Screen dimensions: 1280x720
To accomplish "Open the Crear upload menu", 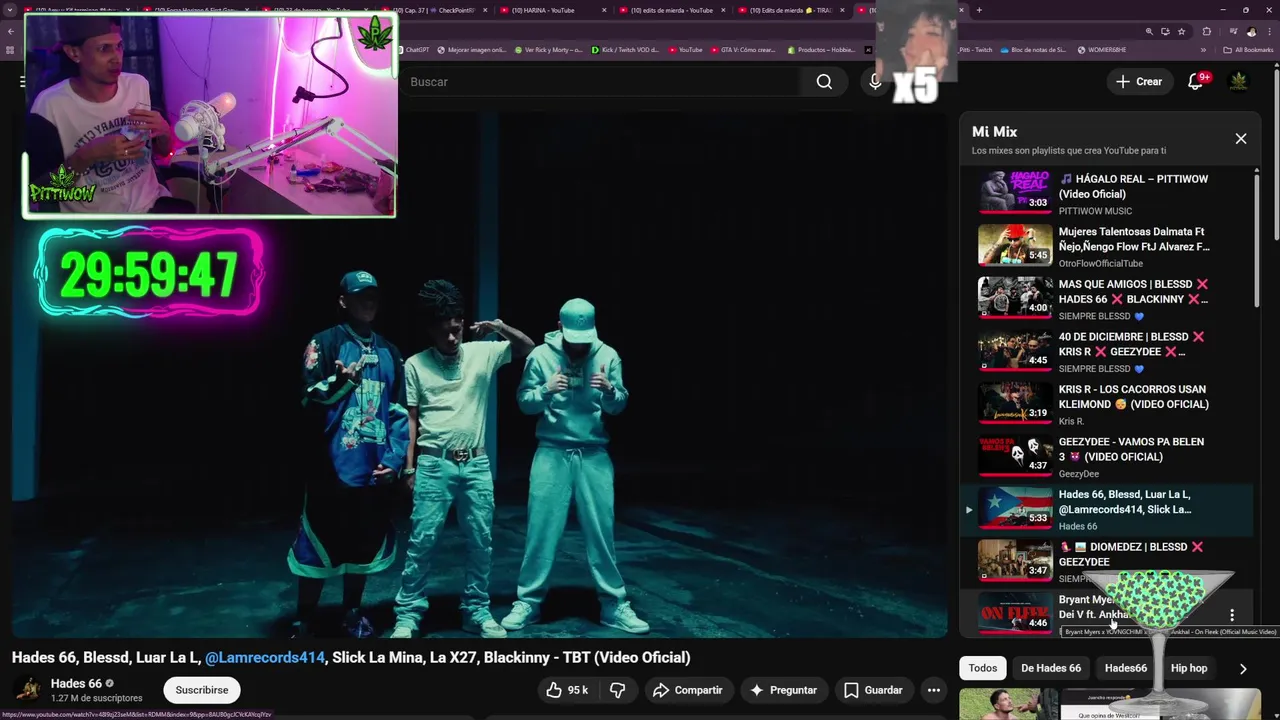I will coord(1139,82).
